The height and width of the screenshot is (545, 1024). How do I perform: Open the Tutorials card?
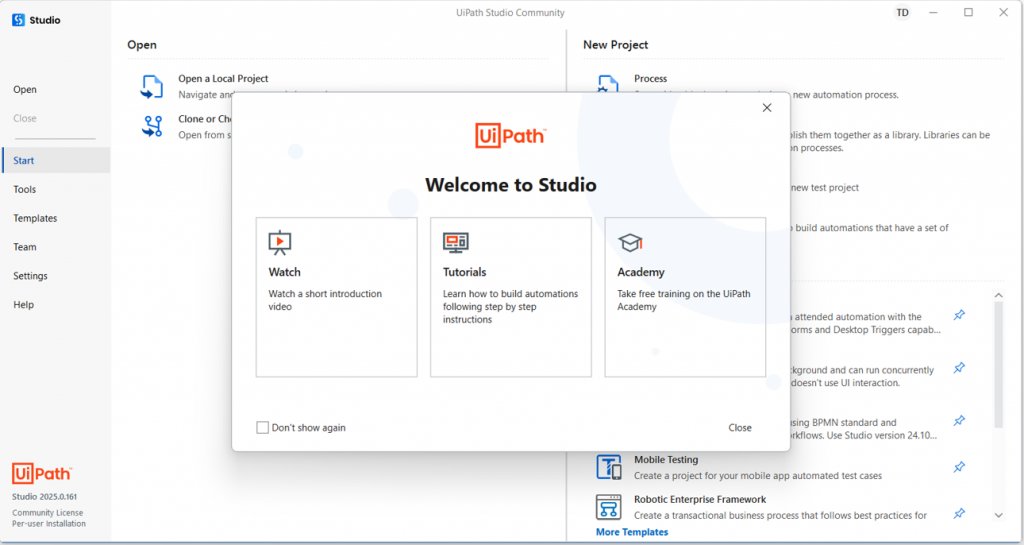coord(511,297)
